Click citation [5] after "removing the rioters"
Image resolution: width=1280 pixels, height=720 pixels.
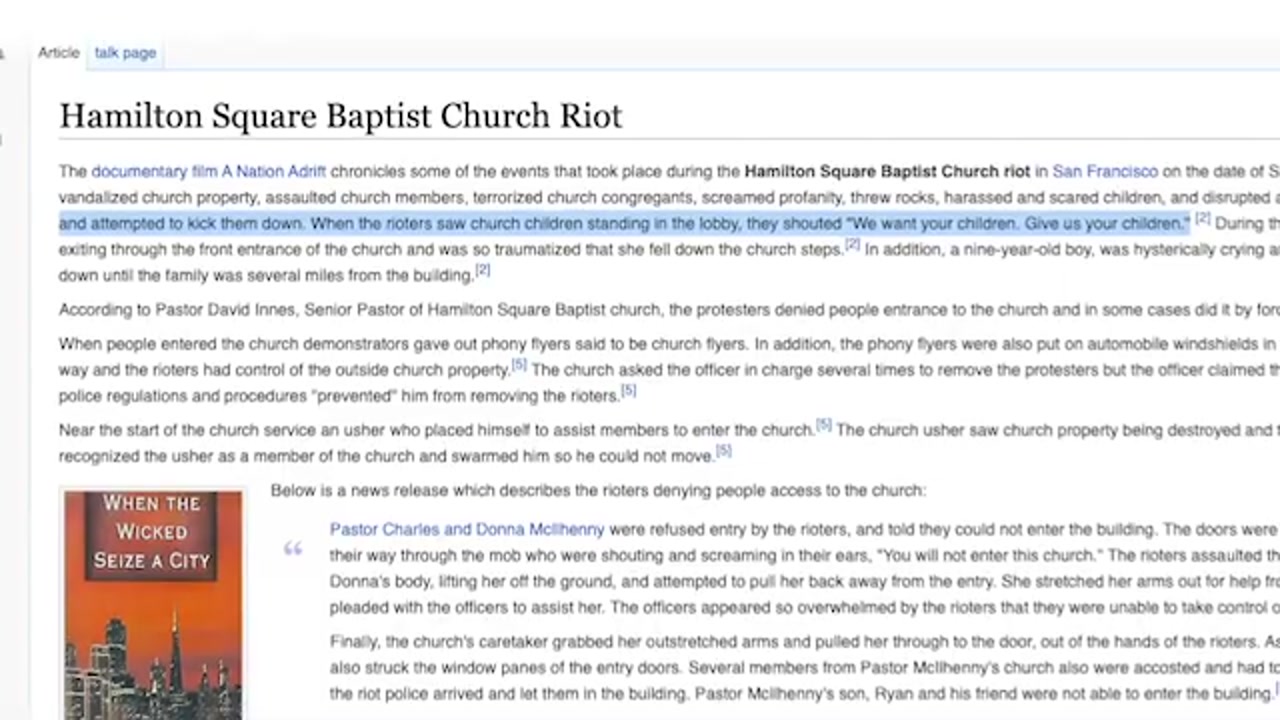(628, 391)
